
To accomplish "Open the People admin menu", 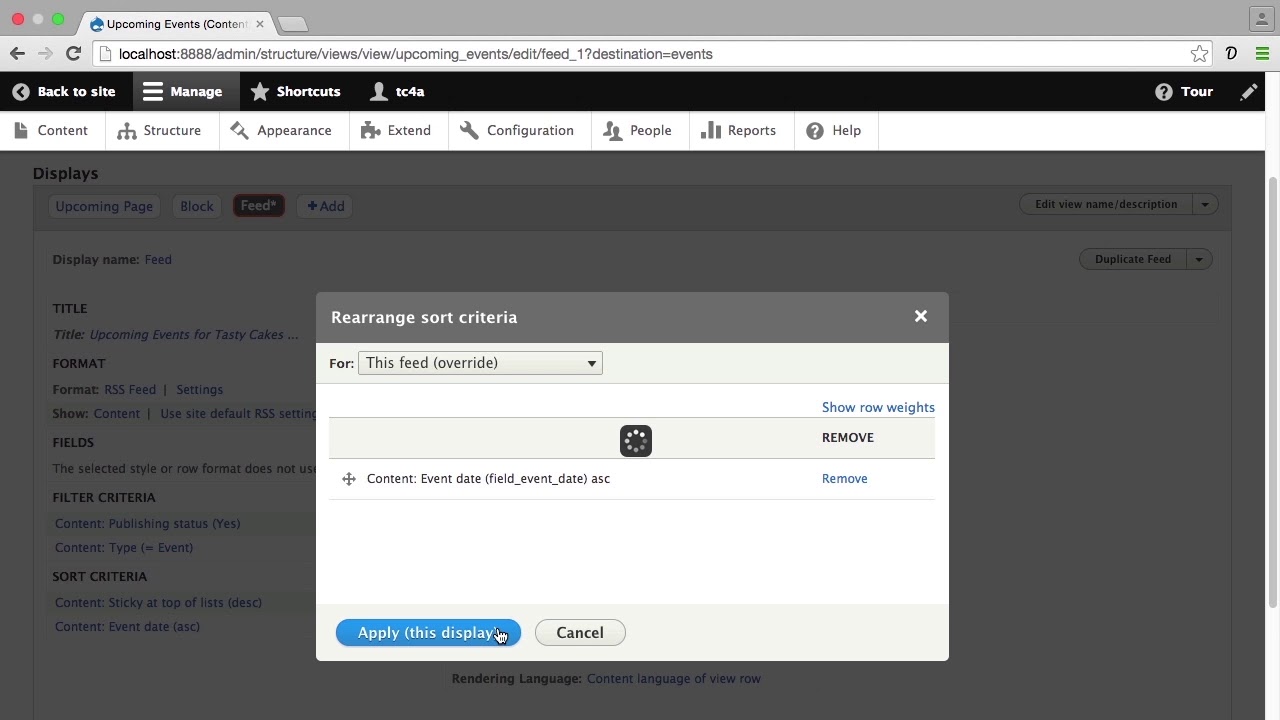I will click(638, 130).
